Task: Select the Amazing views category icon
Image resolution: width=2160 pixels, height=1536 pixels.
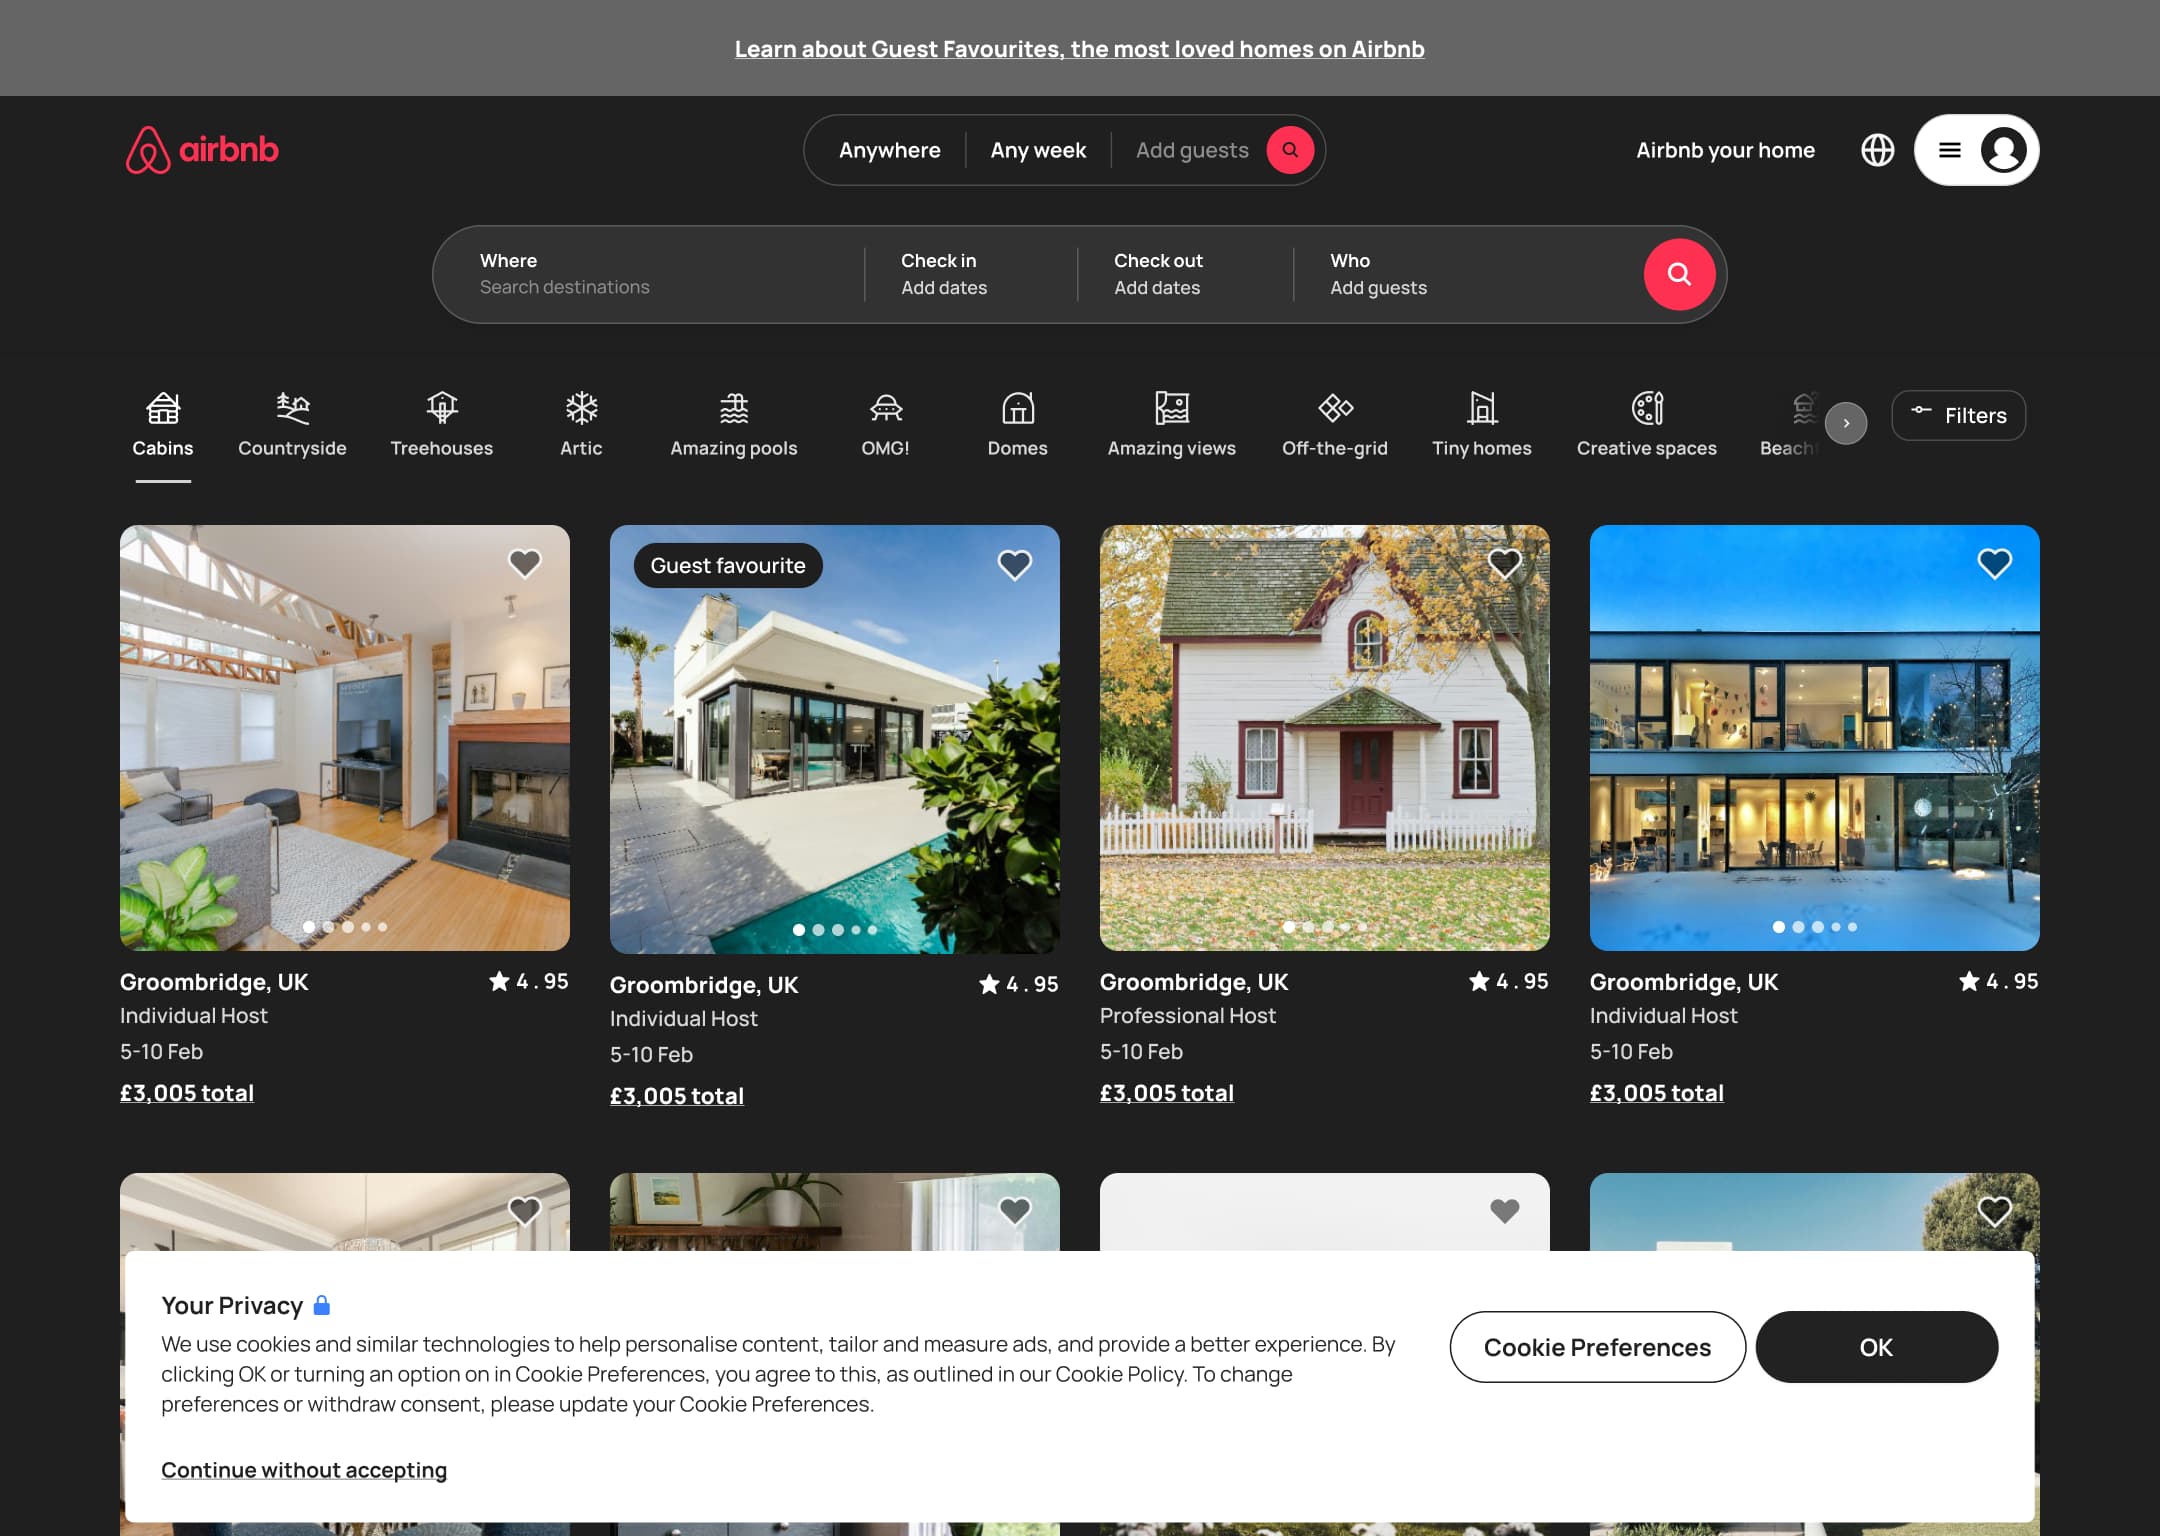Action: coord(1172,408)
